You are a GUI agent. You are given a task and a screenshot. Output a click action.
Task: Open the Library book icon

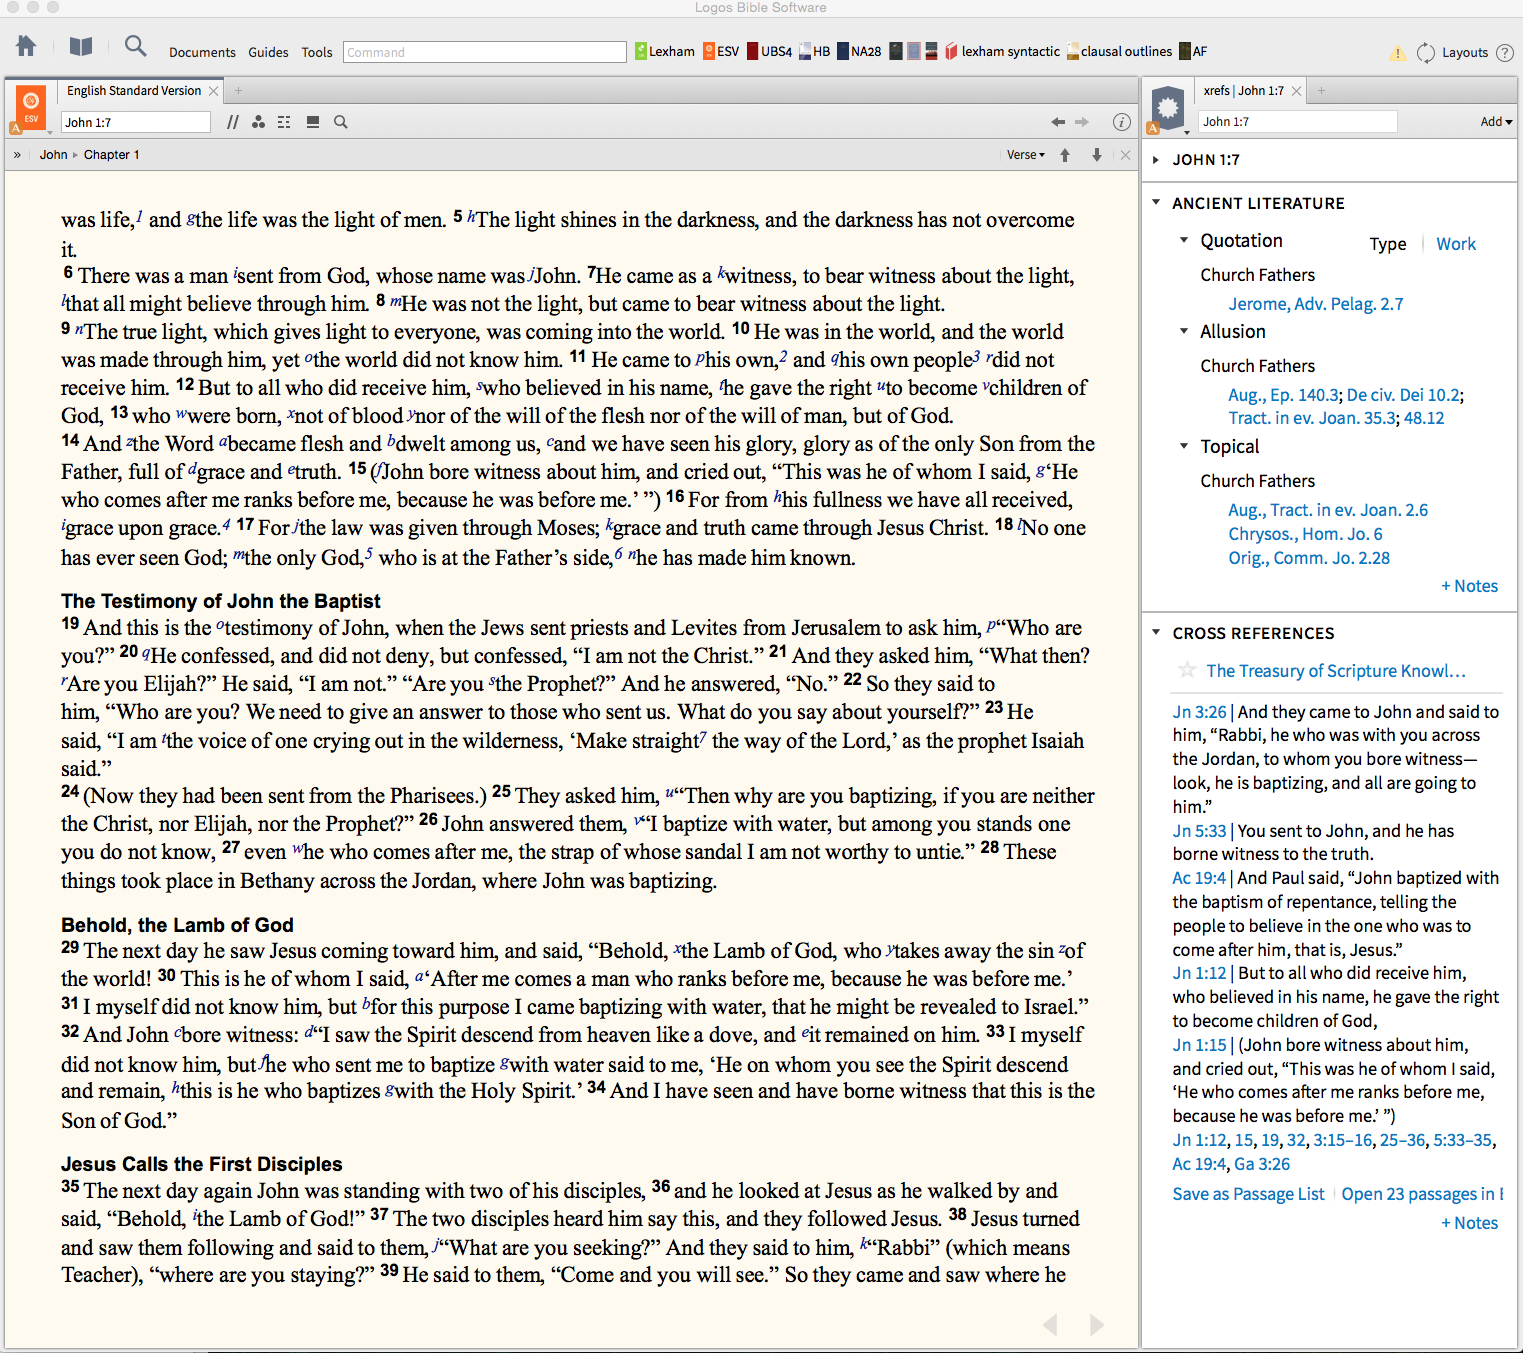pos(81,46)
